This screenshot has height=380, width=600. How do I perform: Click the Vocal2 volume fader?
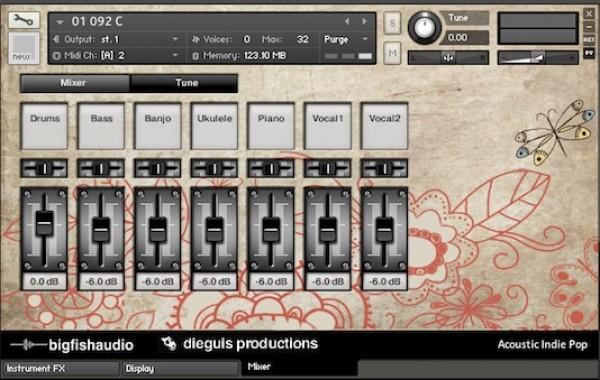coord(384,230)
